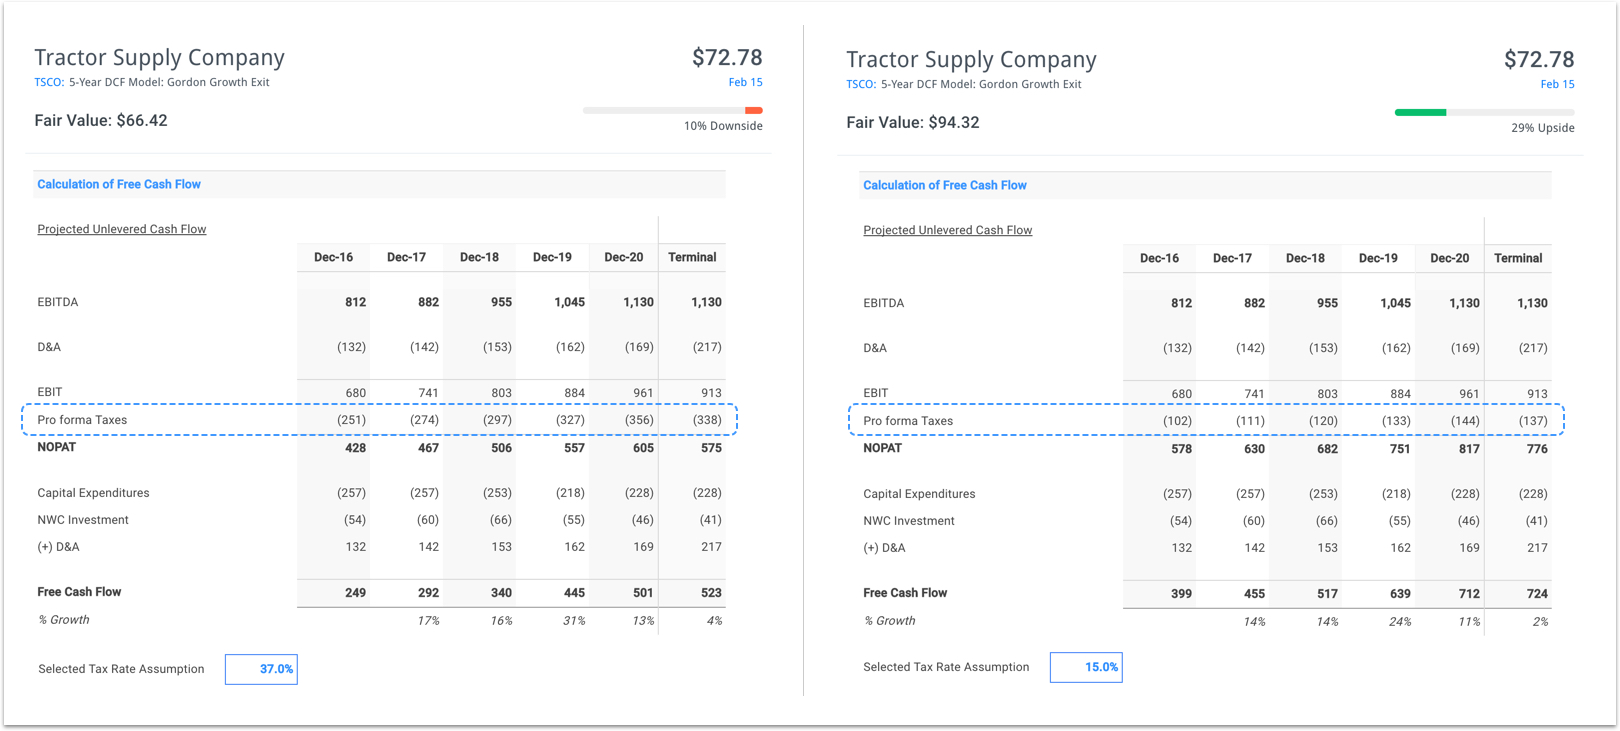Click terminal growth value 4%
The width and height of the screenshot is (1620, 731).
tap(714, 621)
